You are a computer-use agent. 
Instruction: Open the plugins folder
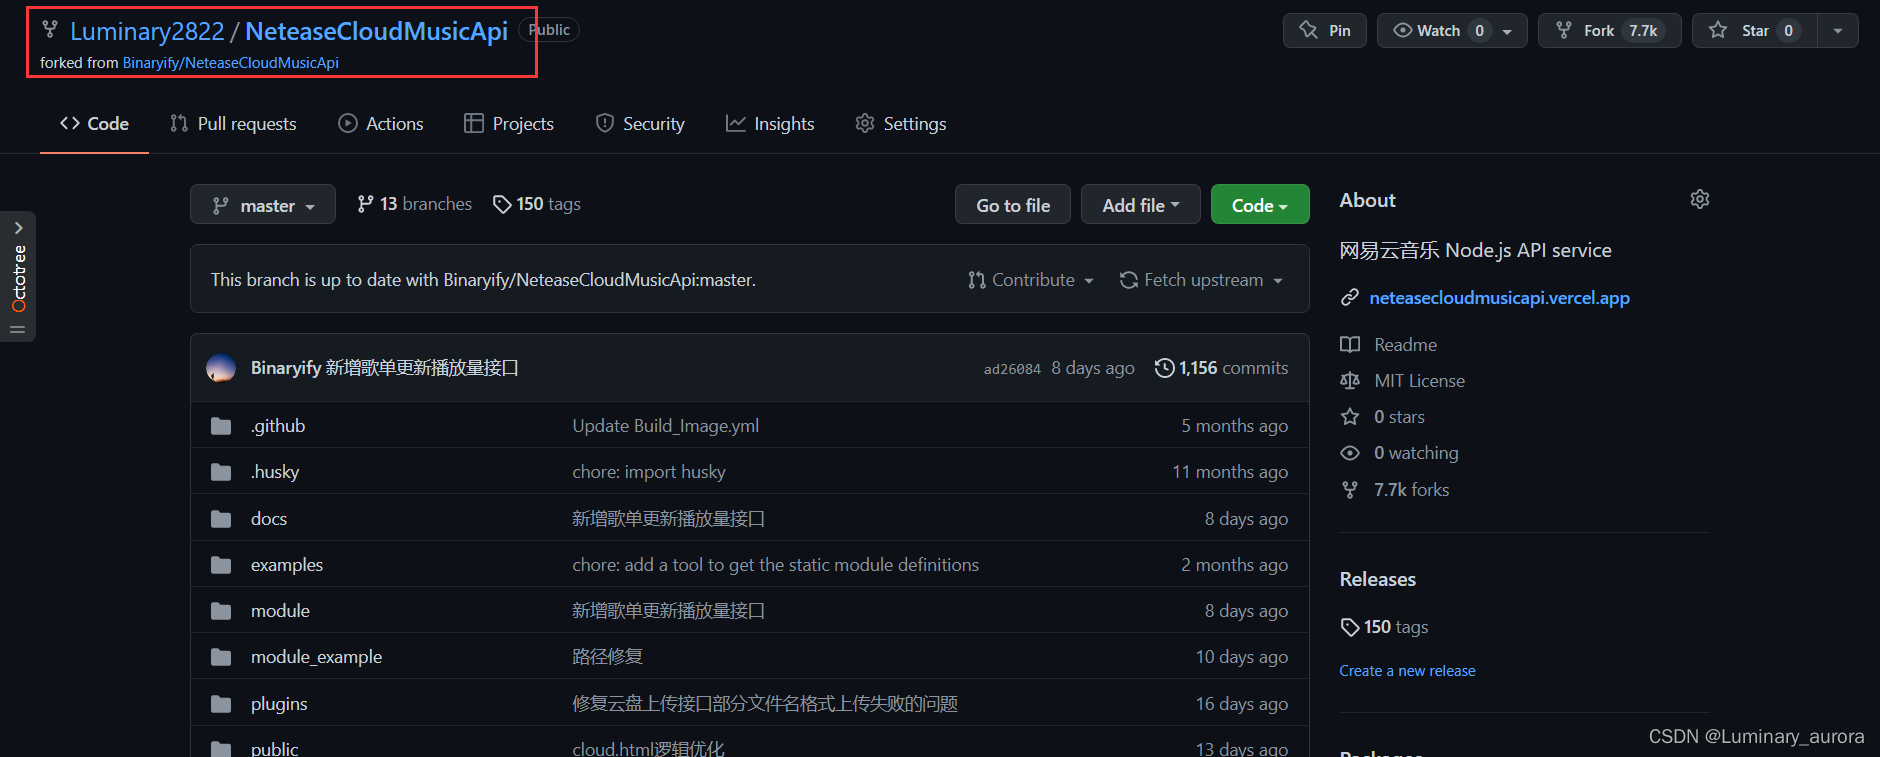click(x=279, y=704)
